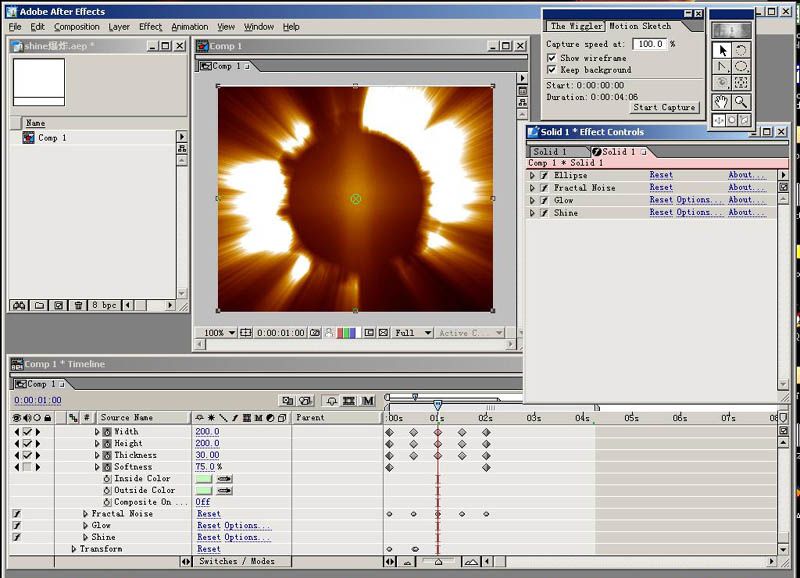Click the local axis mode icon
The image size is (800, 578).
(x=719, y=120)
